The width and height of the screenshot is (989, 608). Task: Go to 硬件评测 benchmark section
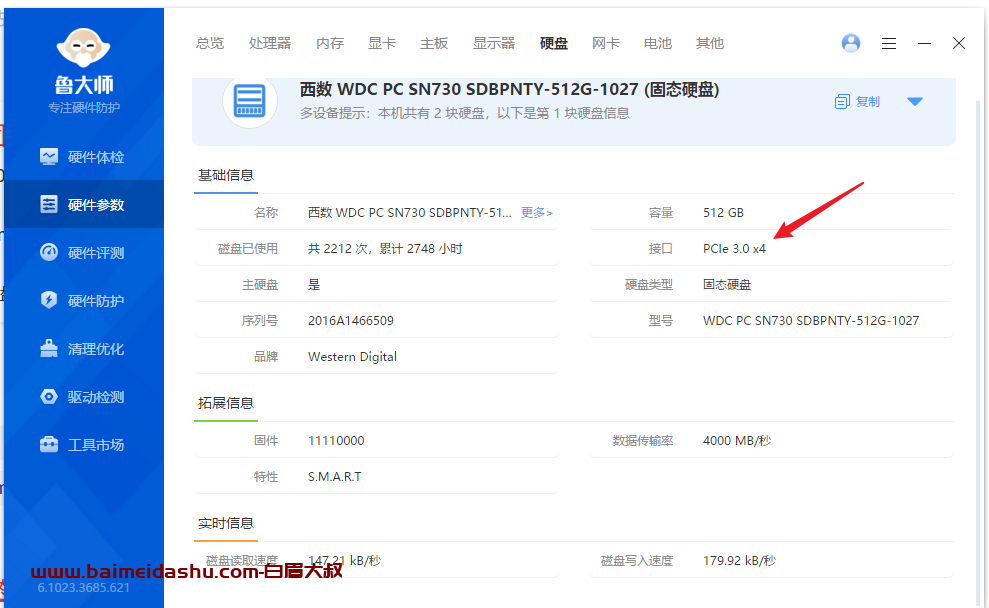[x=83, y=253]
